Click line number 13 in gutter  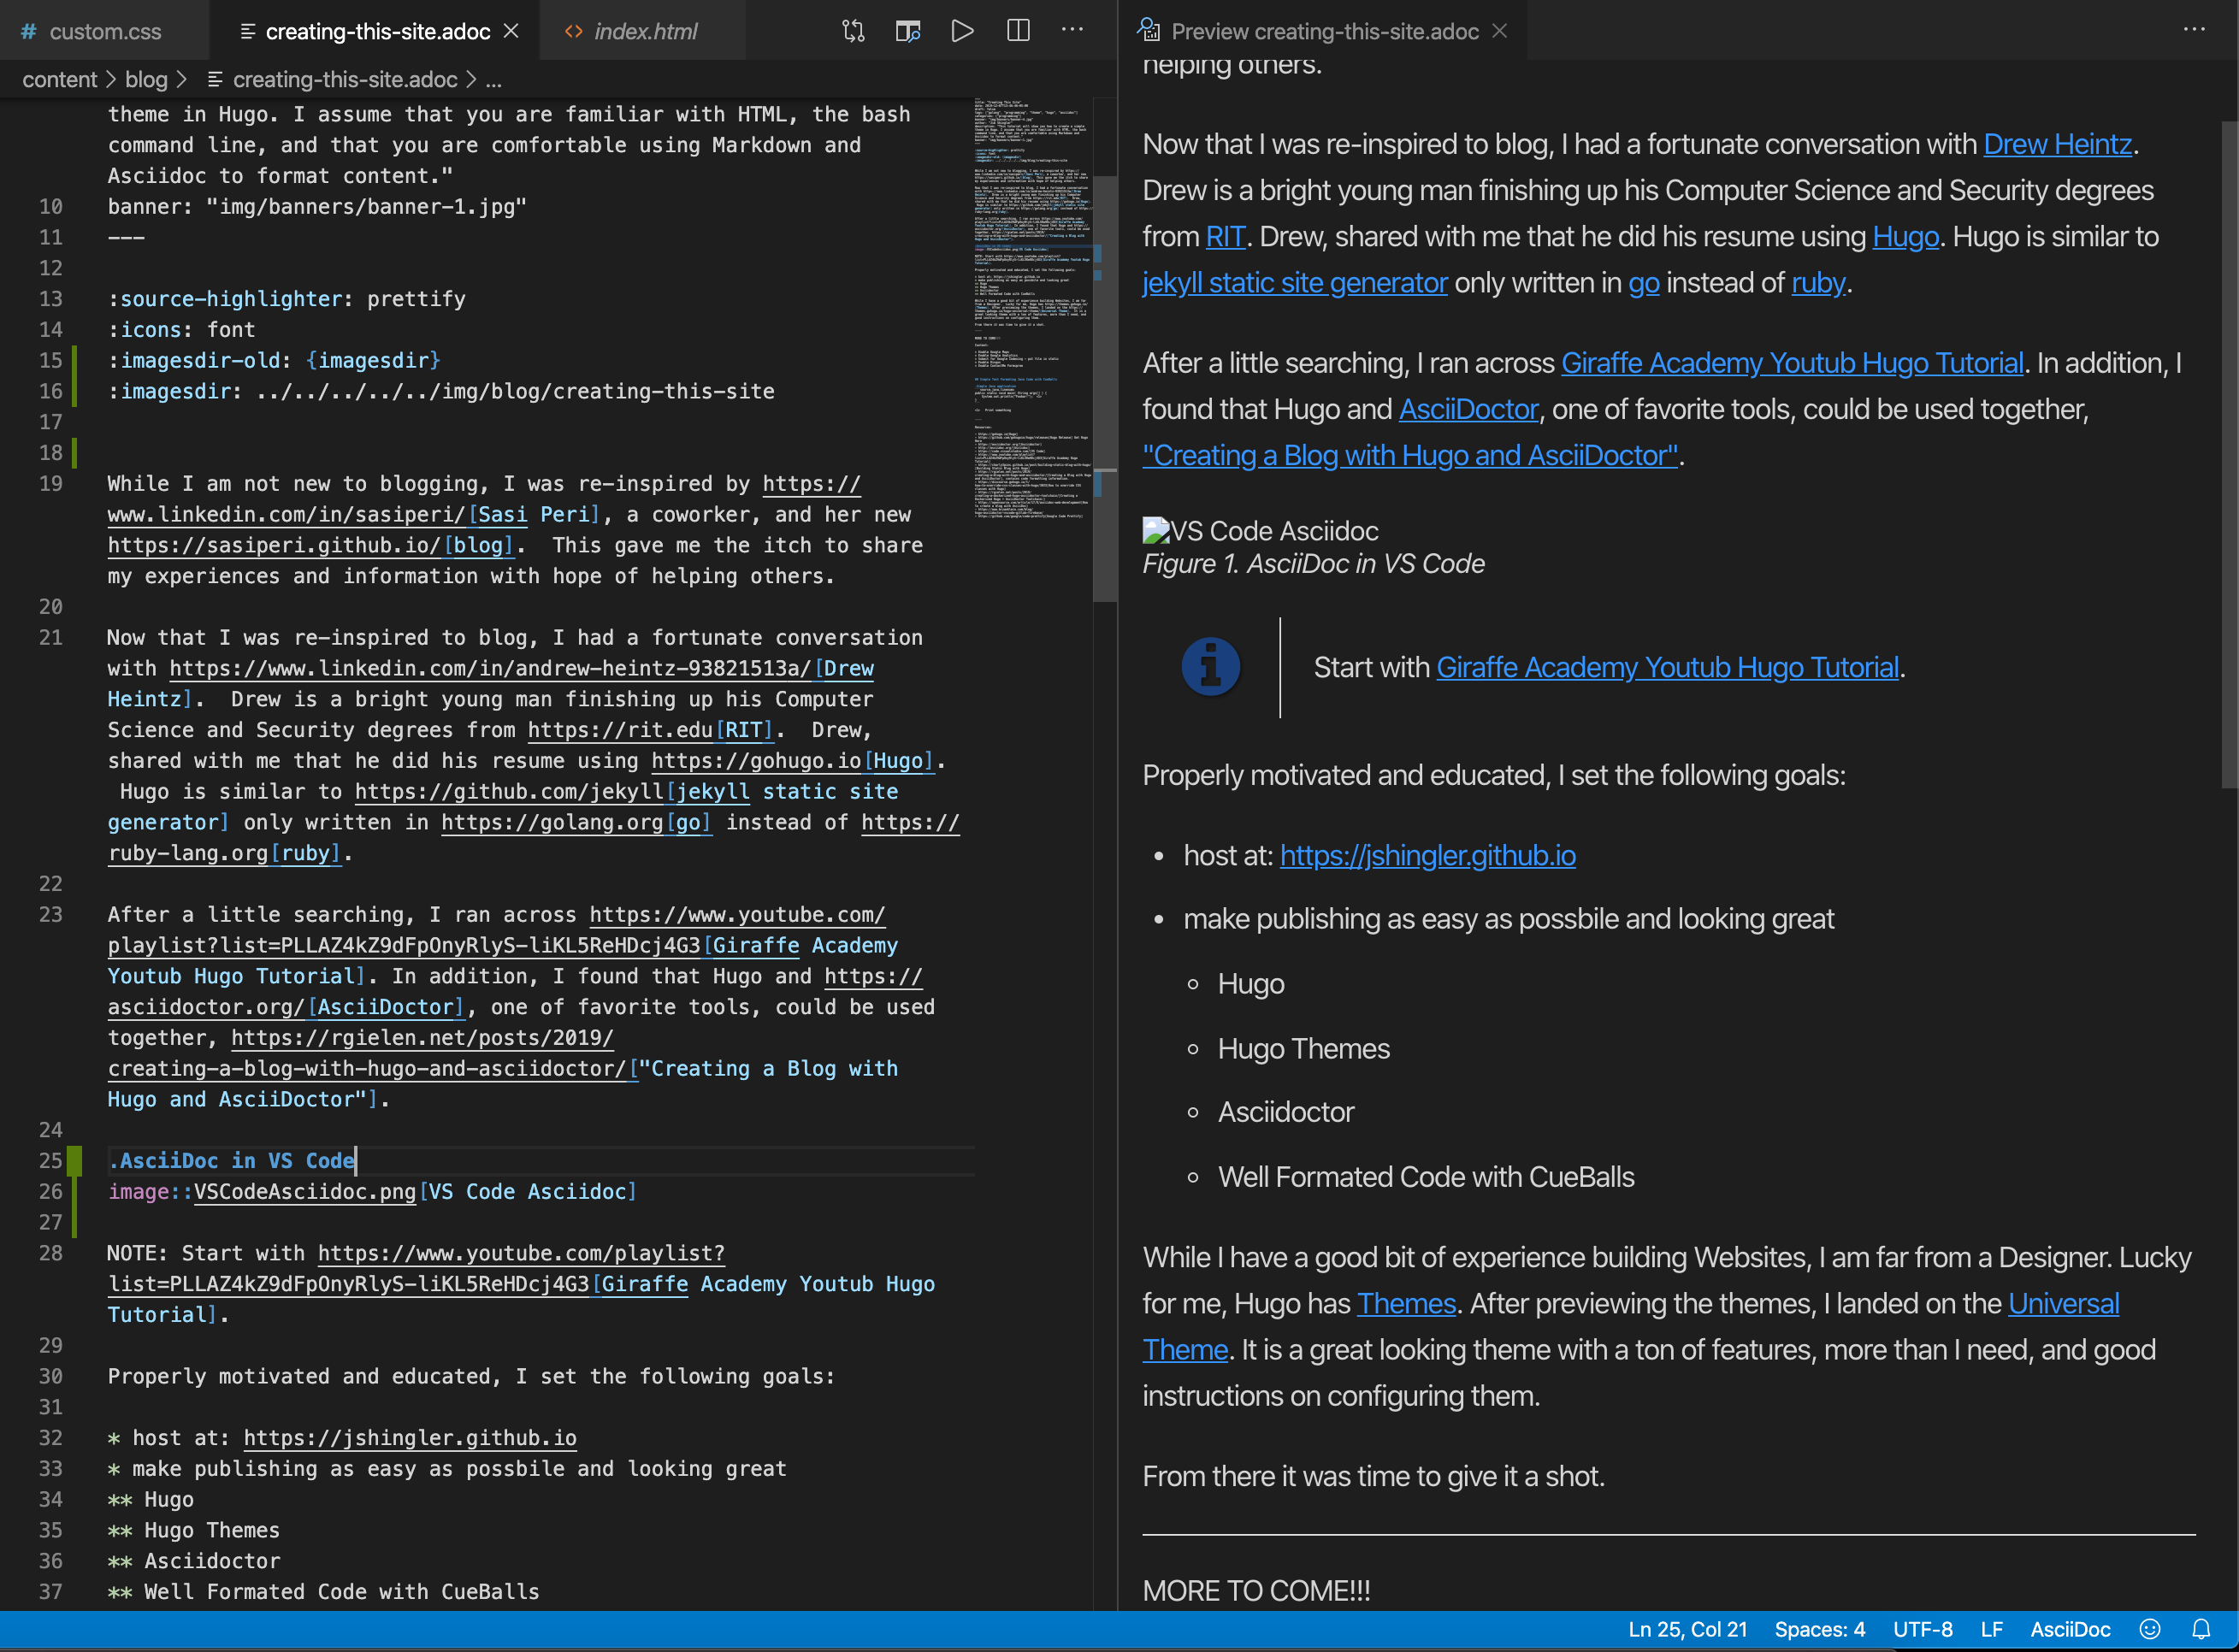[50, 298]
